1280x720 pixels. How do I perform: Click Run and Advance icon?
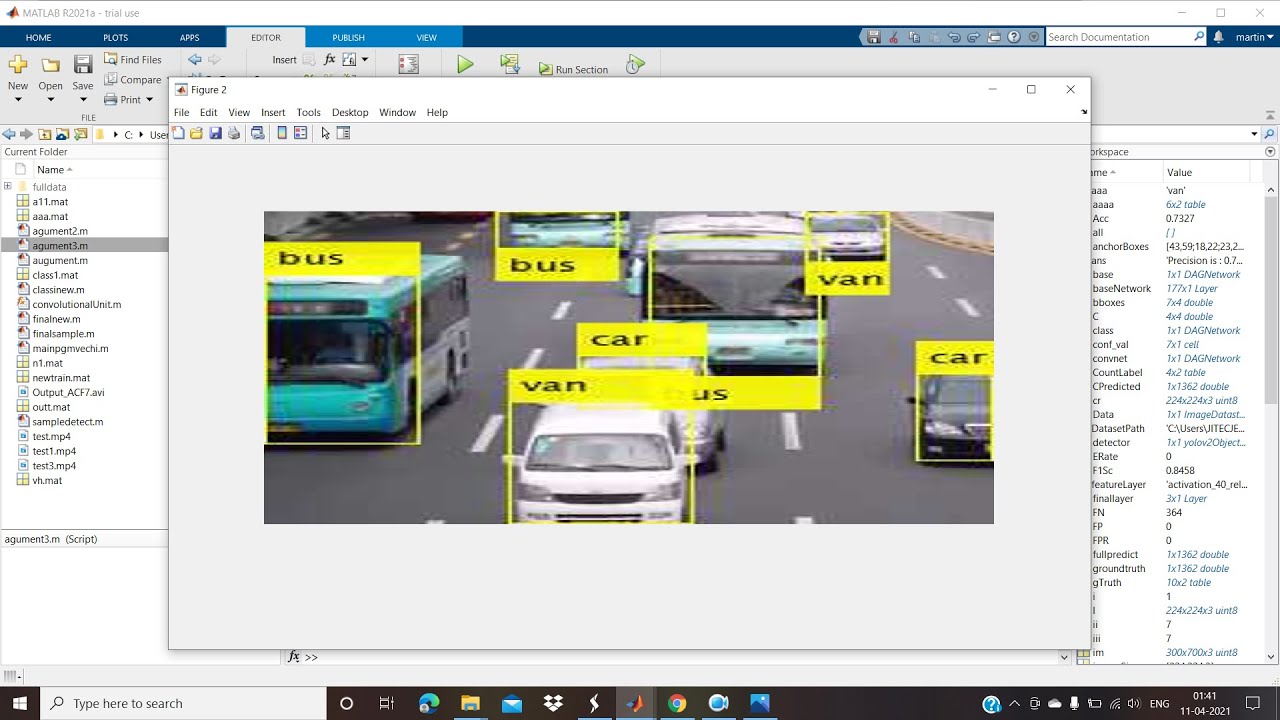(x=510, y=64)
